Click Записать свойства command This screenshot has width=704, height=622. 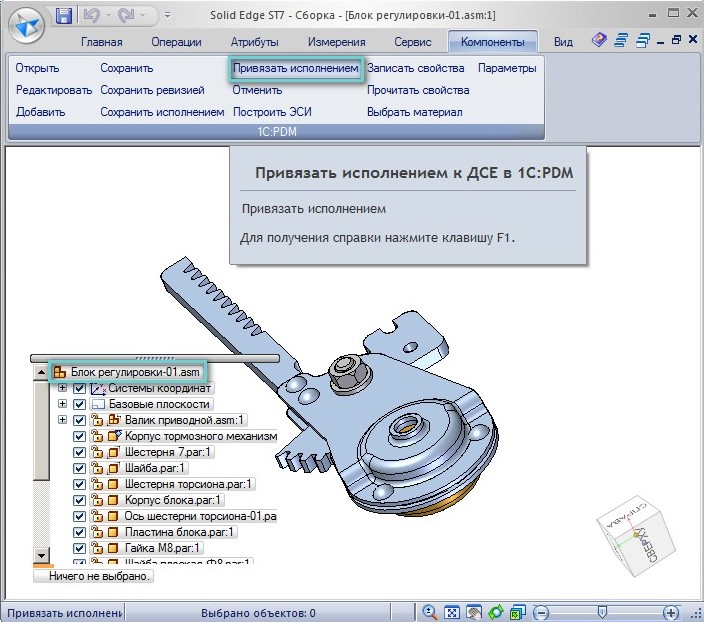coord(416,68)
